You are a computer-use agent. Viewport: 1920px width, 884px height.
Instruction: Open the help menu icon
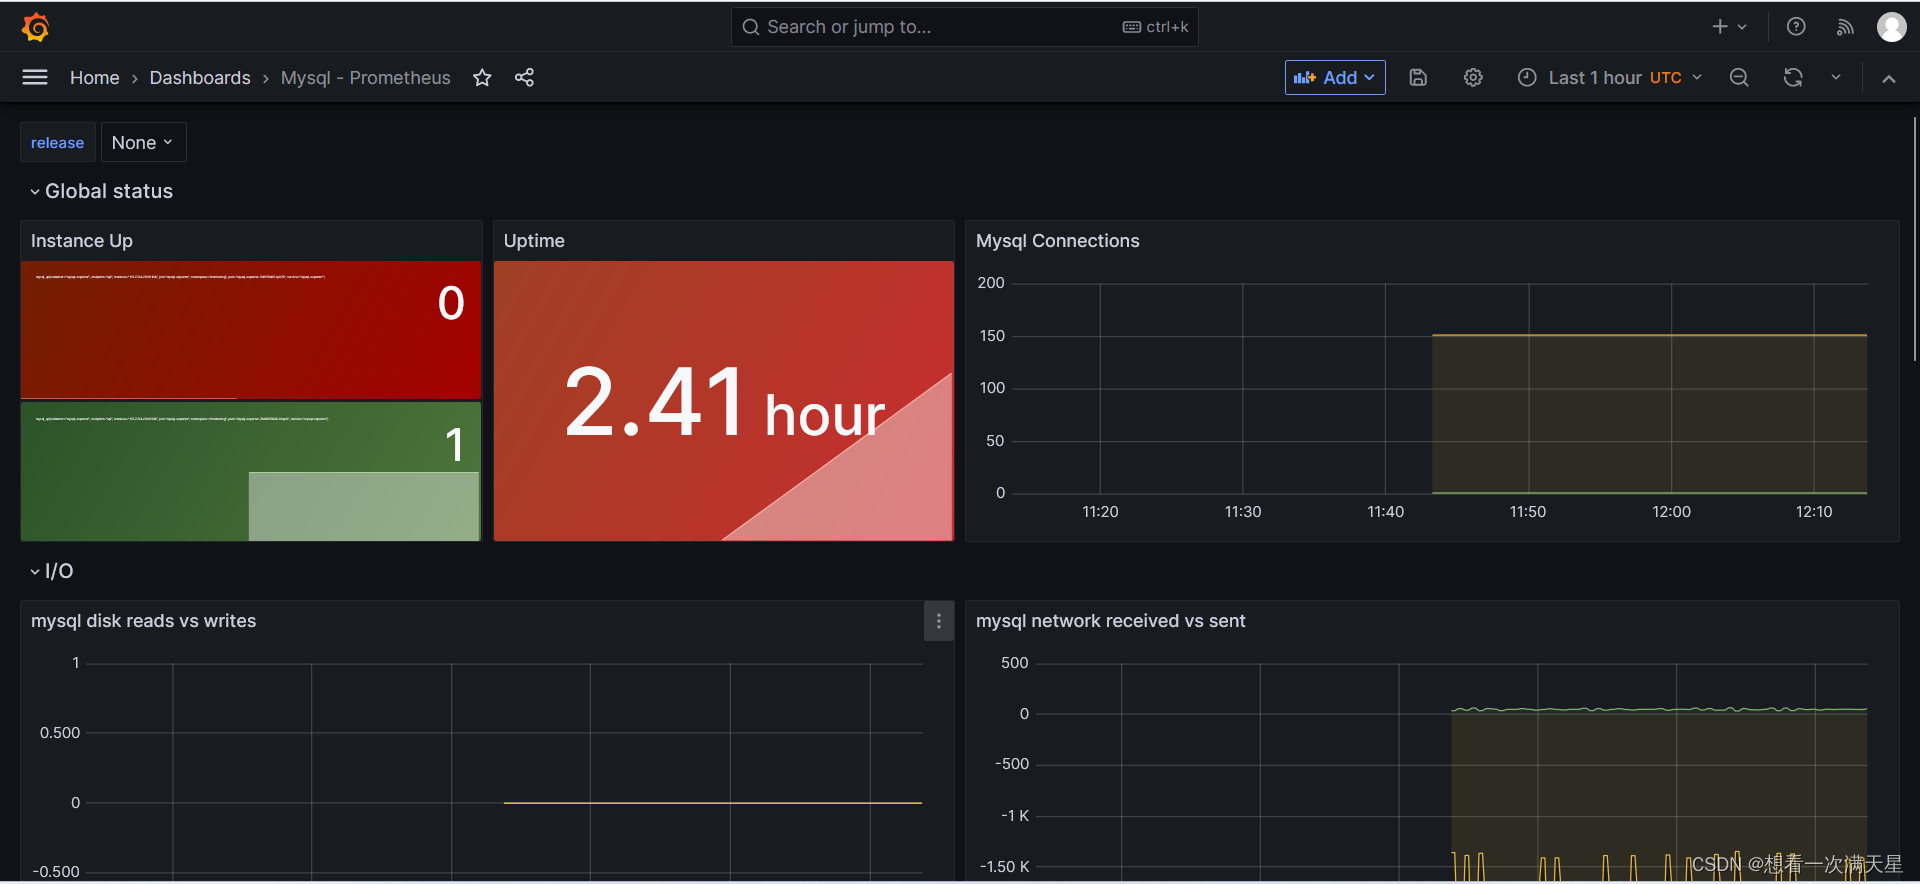[1796, 27]
